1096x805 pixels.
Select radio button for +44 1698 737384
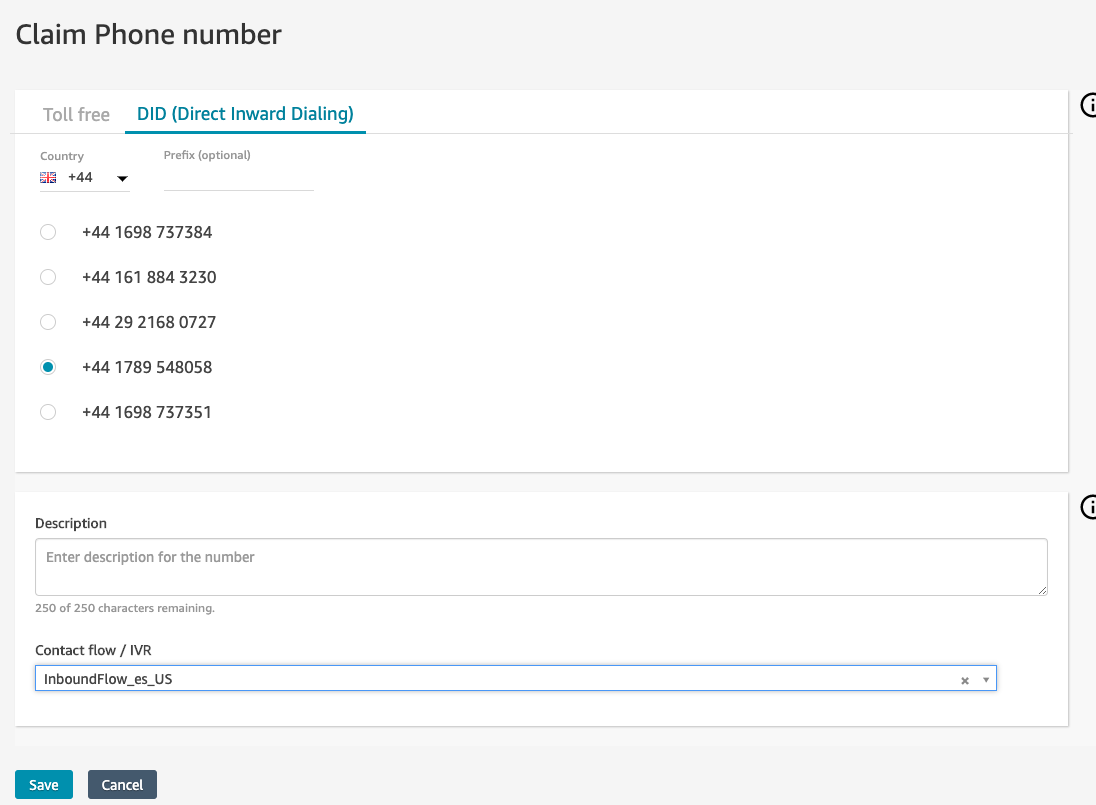pyautogui.click(x=48, y=232)
